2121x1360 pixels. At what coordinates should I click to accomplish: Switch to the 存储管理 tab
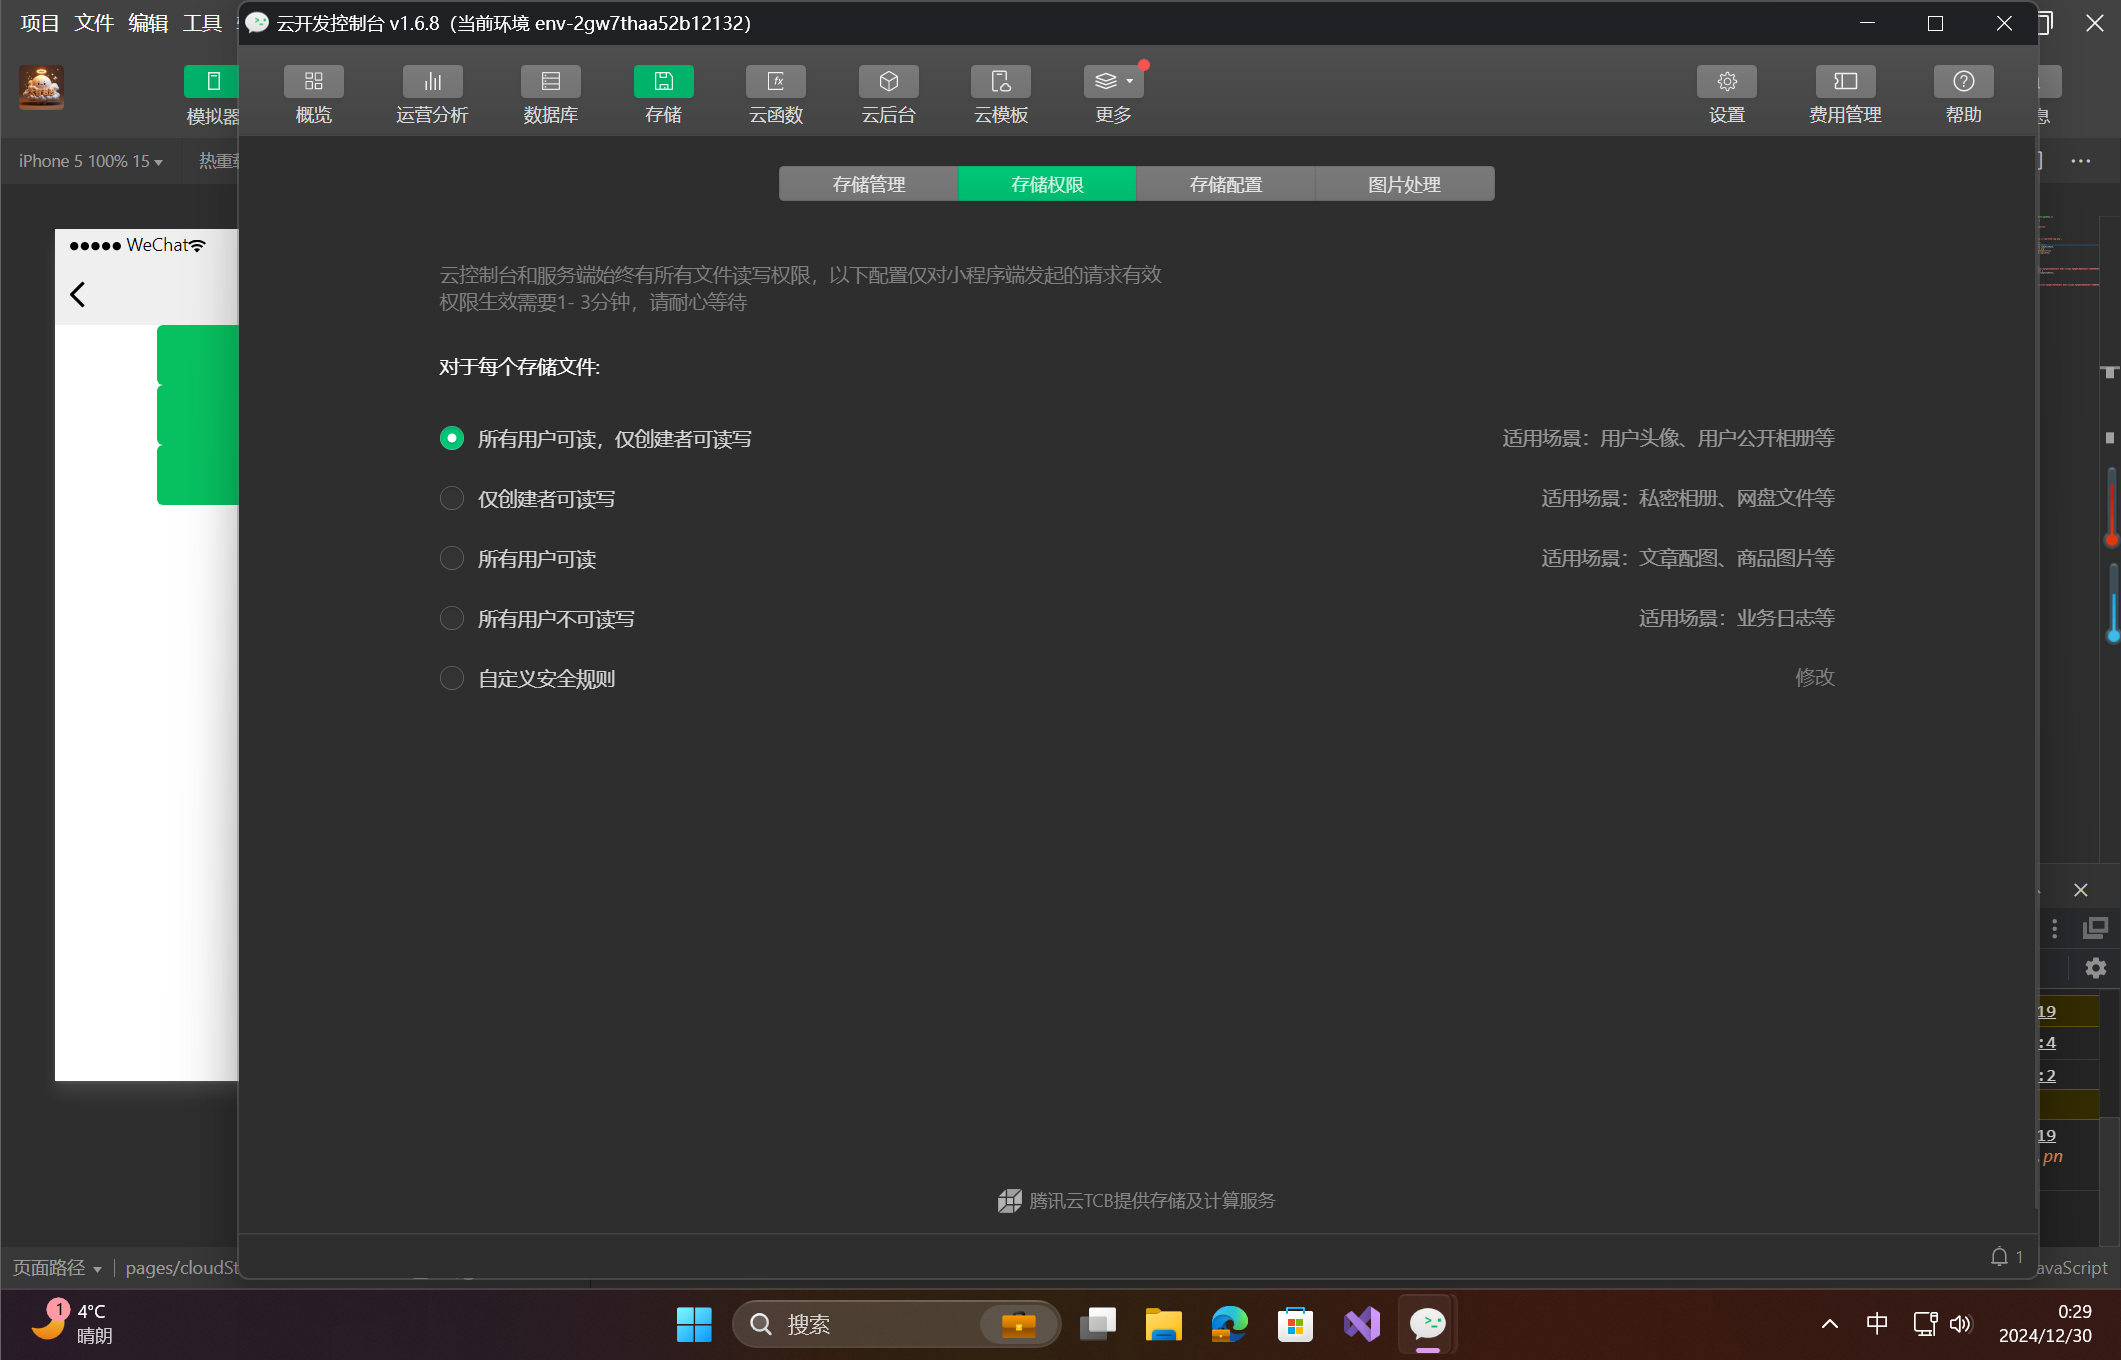click(868, 183)
